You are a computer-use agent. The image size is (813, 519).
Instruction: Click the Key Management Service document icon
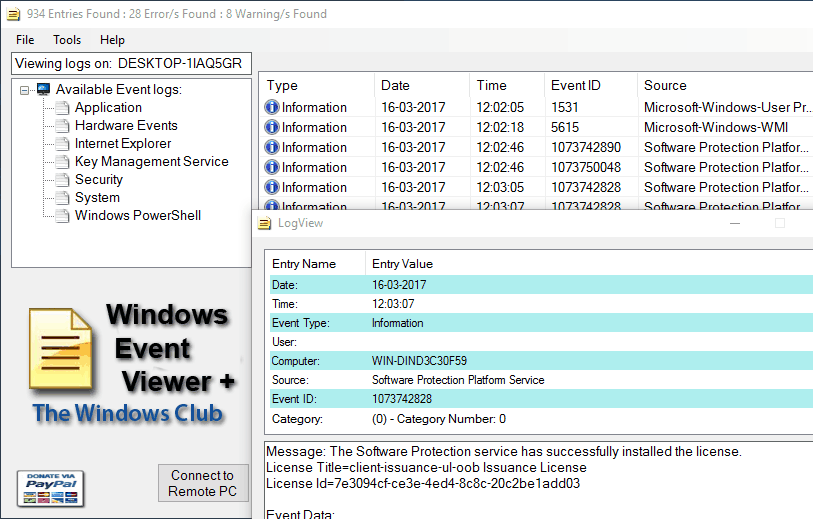tap(62, 162)
